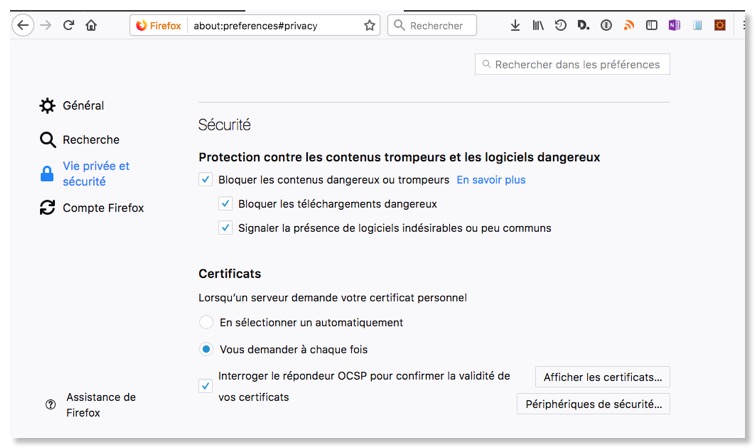The height and width of the screenshot is (448, 755).
Task: Click the history clock icon in the toolbar
Action: [560, 25]
